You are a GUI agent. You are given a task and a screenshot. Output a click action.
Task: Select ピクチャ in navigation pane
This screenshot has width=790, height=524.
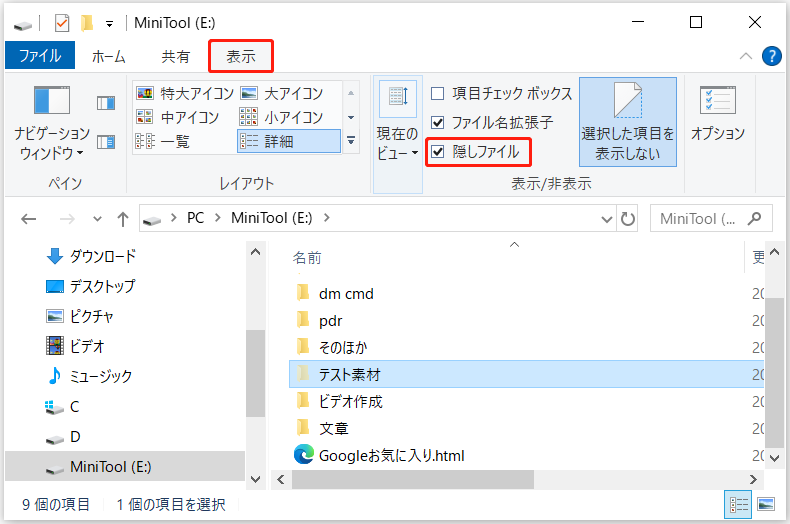(x=80, y=316)
